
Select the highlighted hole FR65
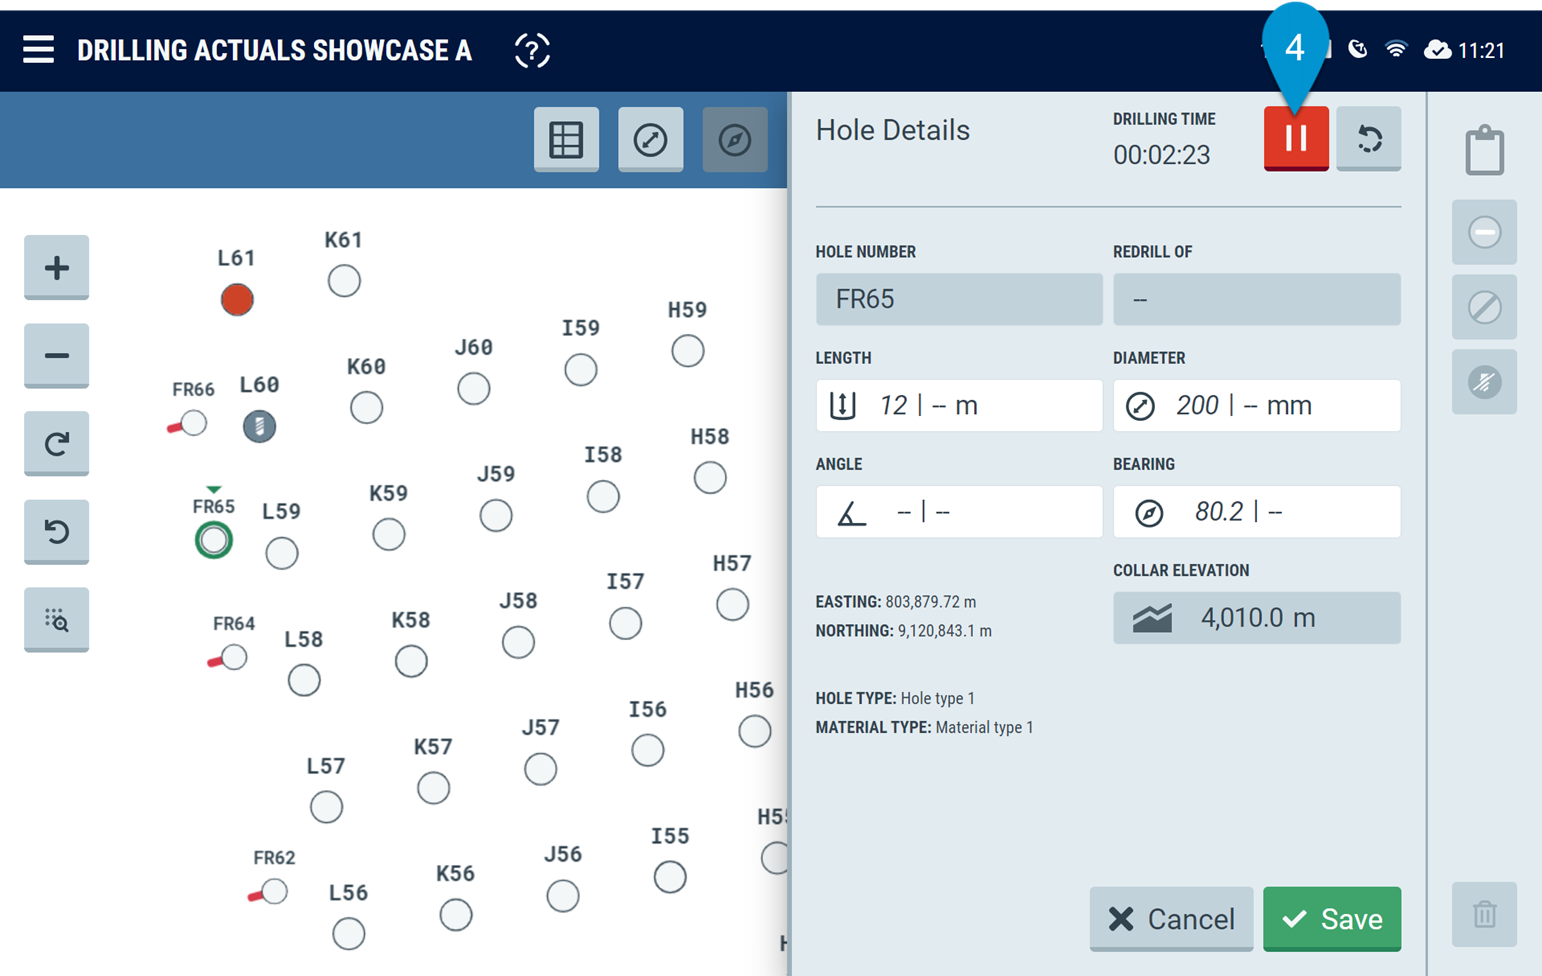coord(214,540)
